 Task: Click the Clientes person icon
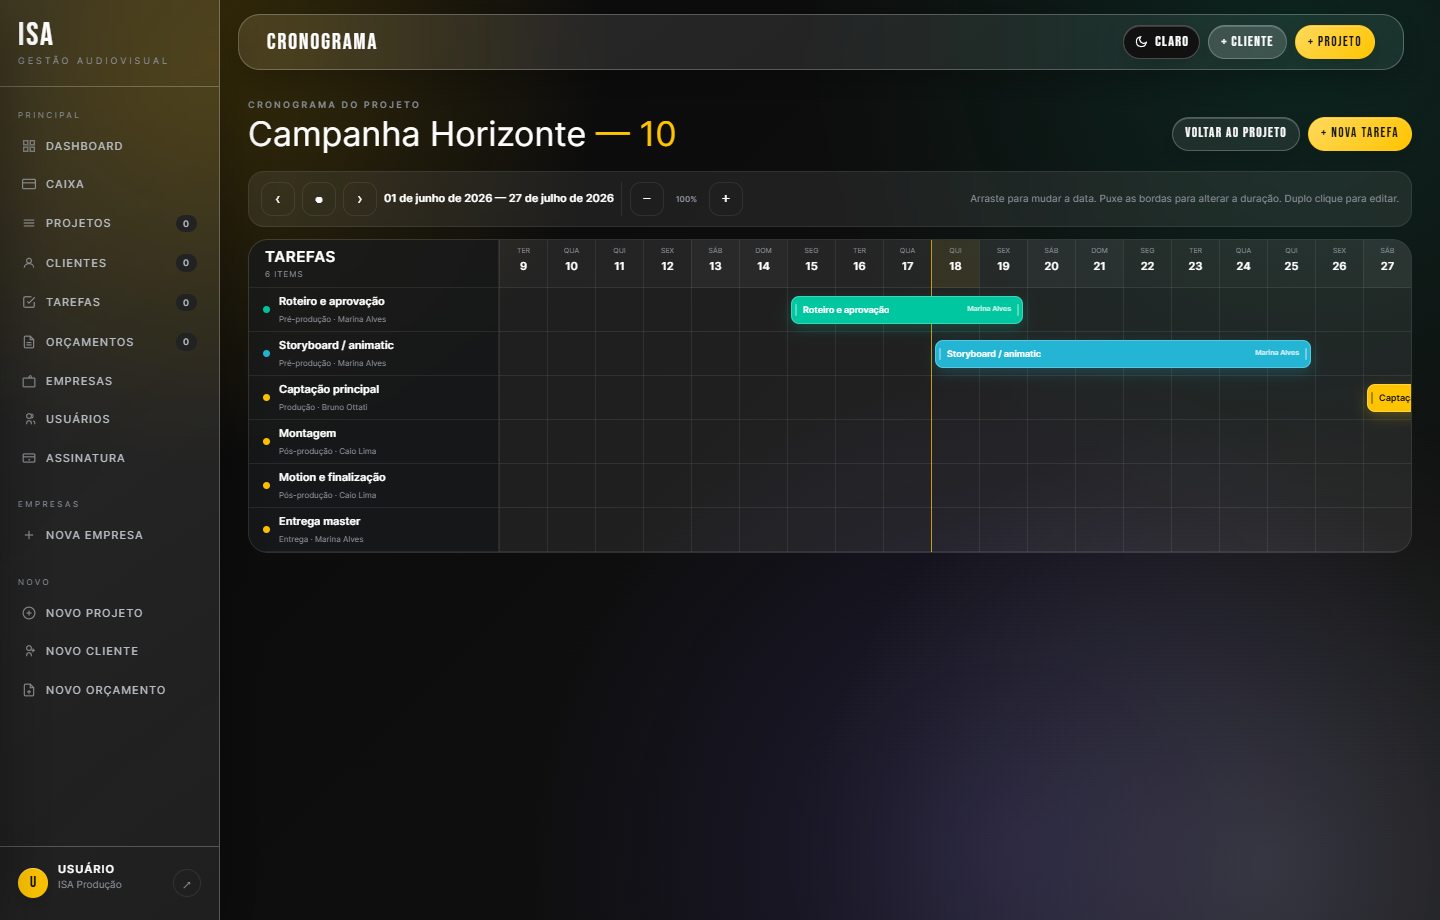(29, 263)
